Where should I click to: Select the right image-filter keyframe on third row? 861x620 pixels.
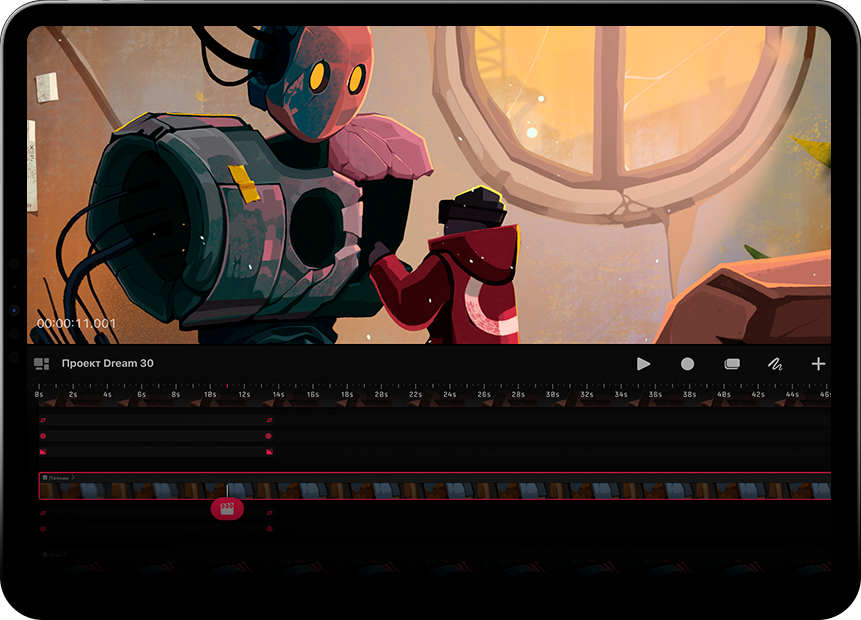pos(269,452)
